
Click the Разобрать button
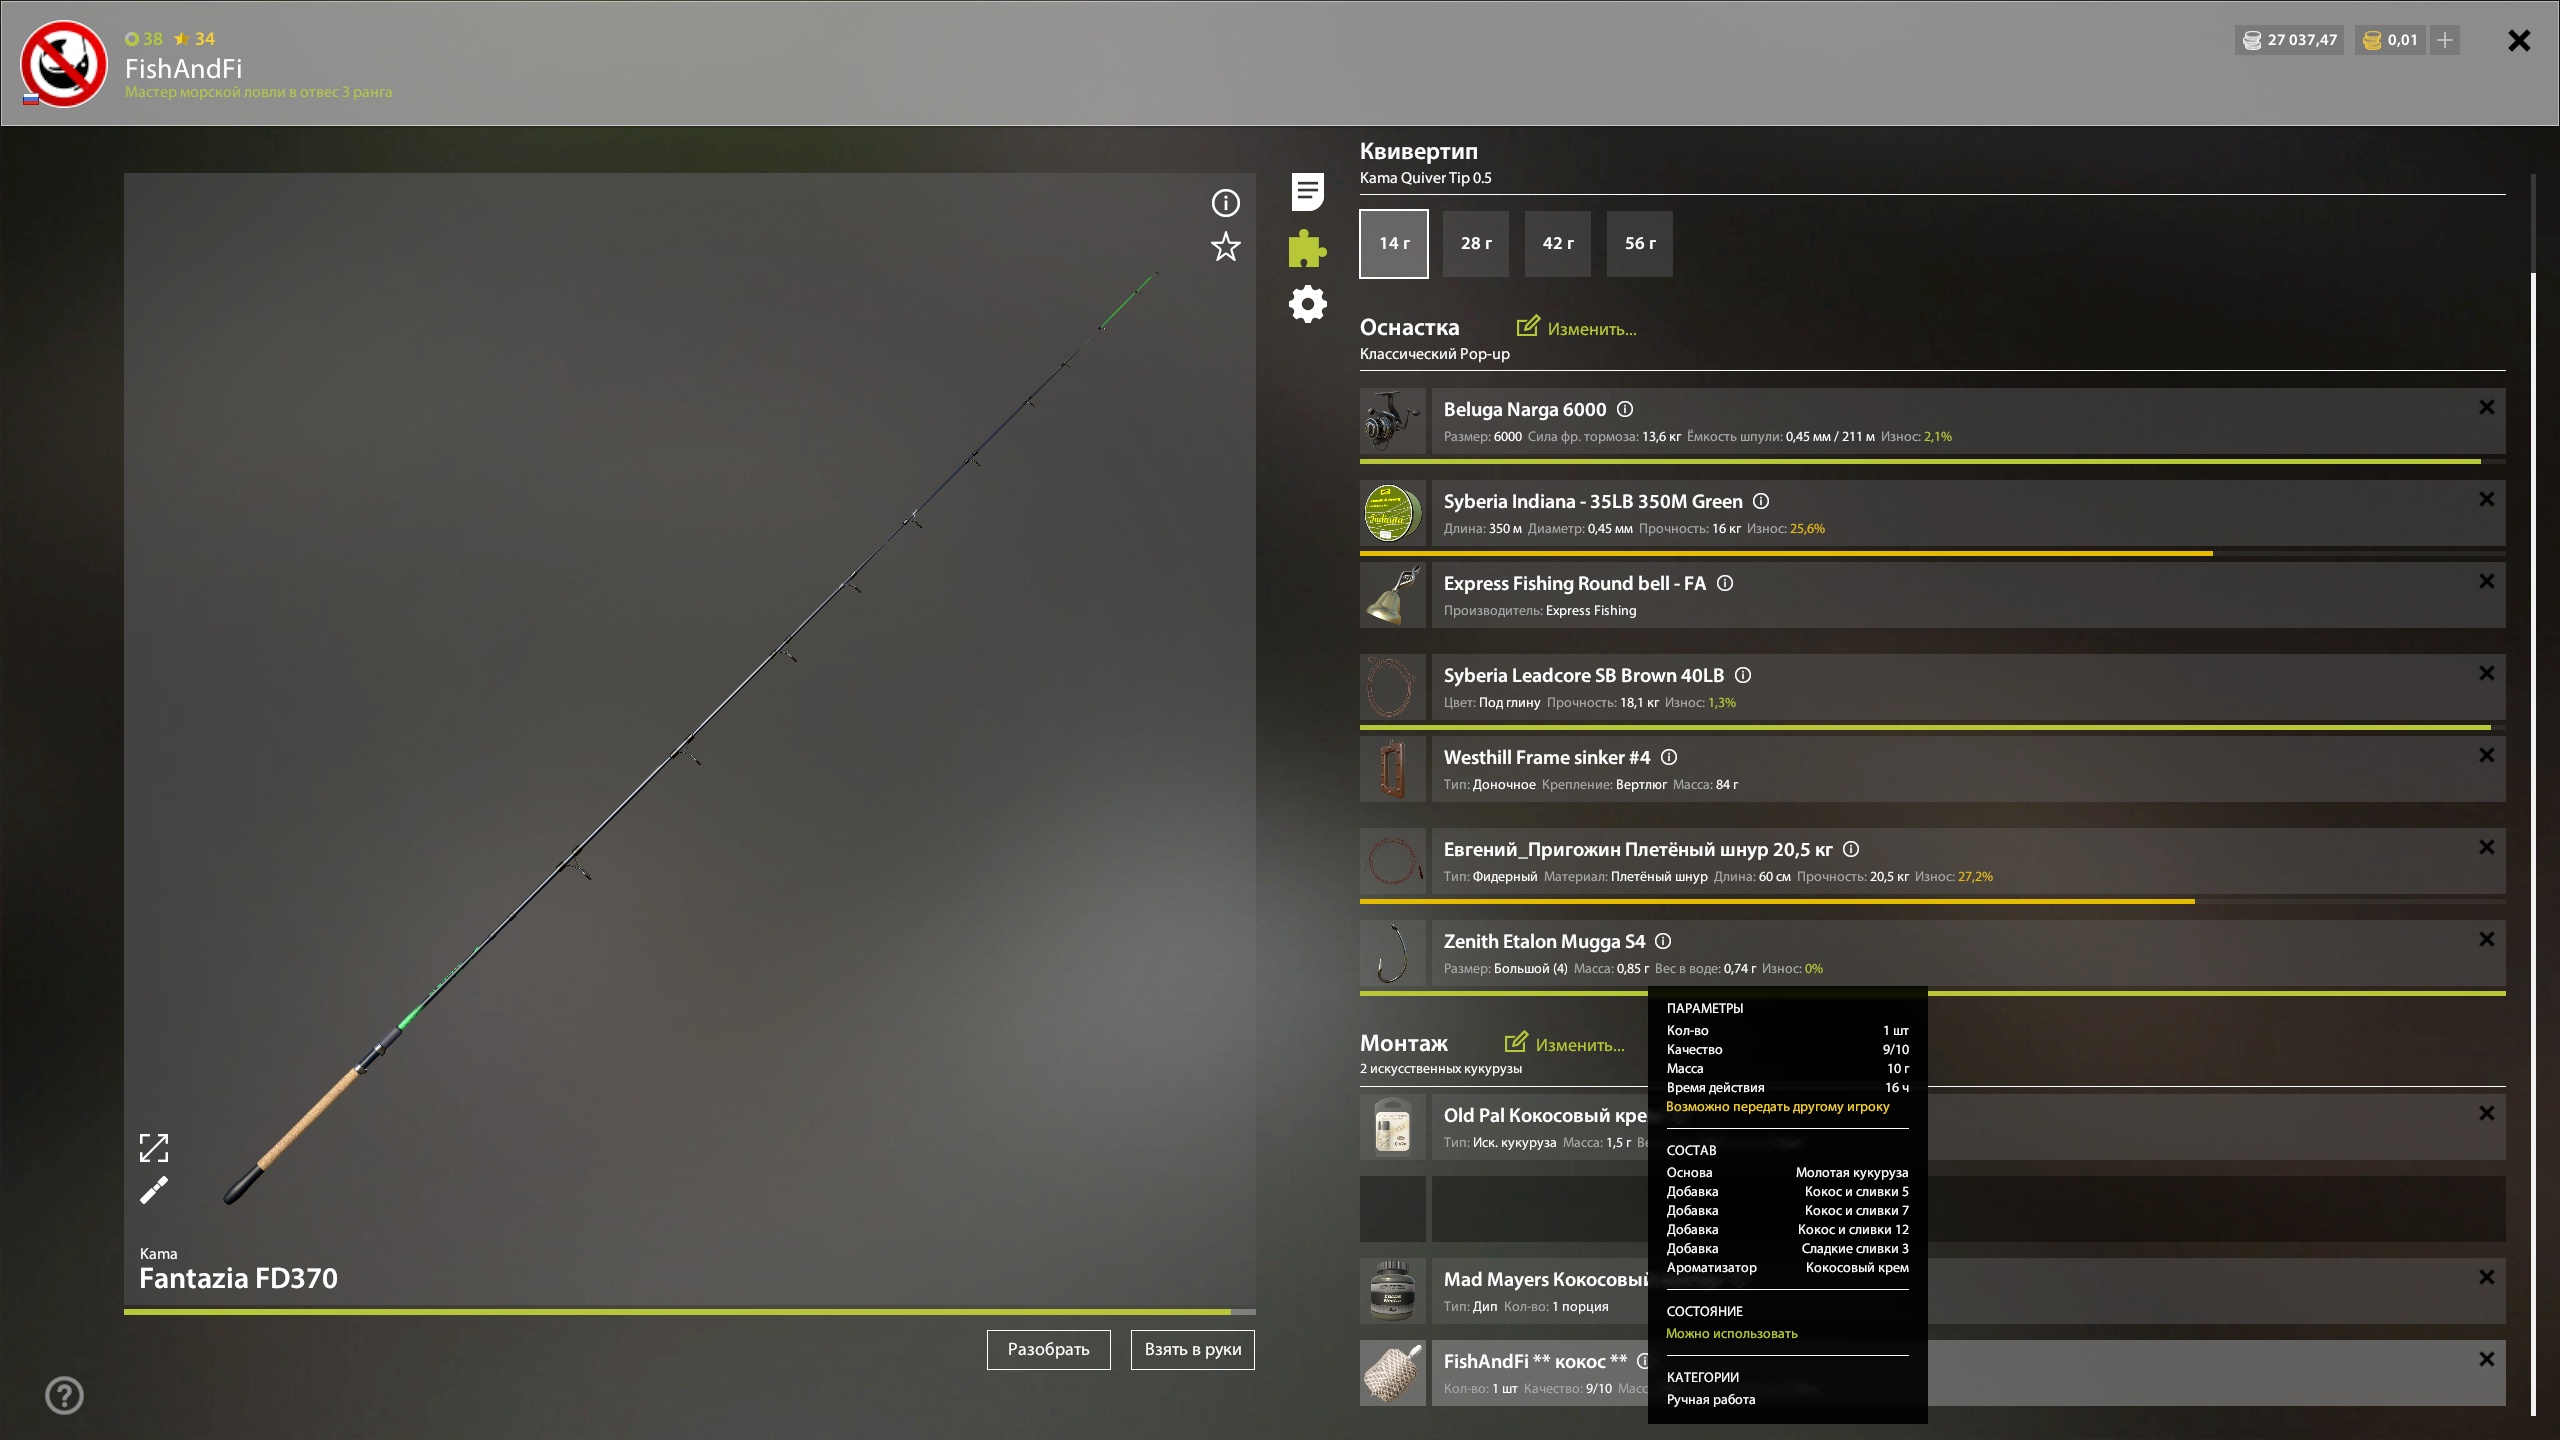tap(1048, 1349)
